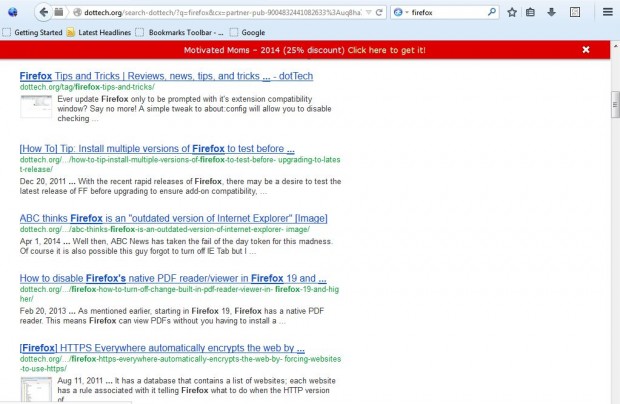This screenshot has height=404, width=620.
Task: Open Bookmarks Toolbar bookmark item
Action: point(180,32)
